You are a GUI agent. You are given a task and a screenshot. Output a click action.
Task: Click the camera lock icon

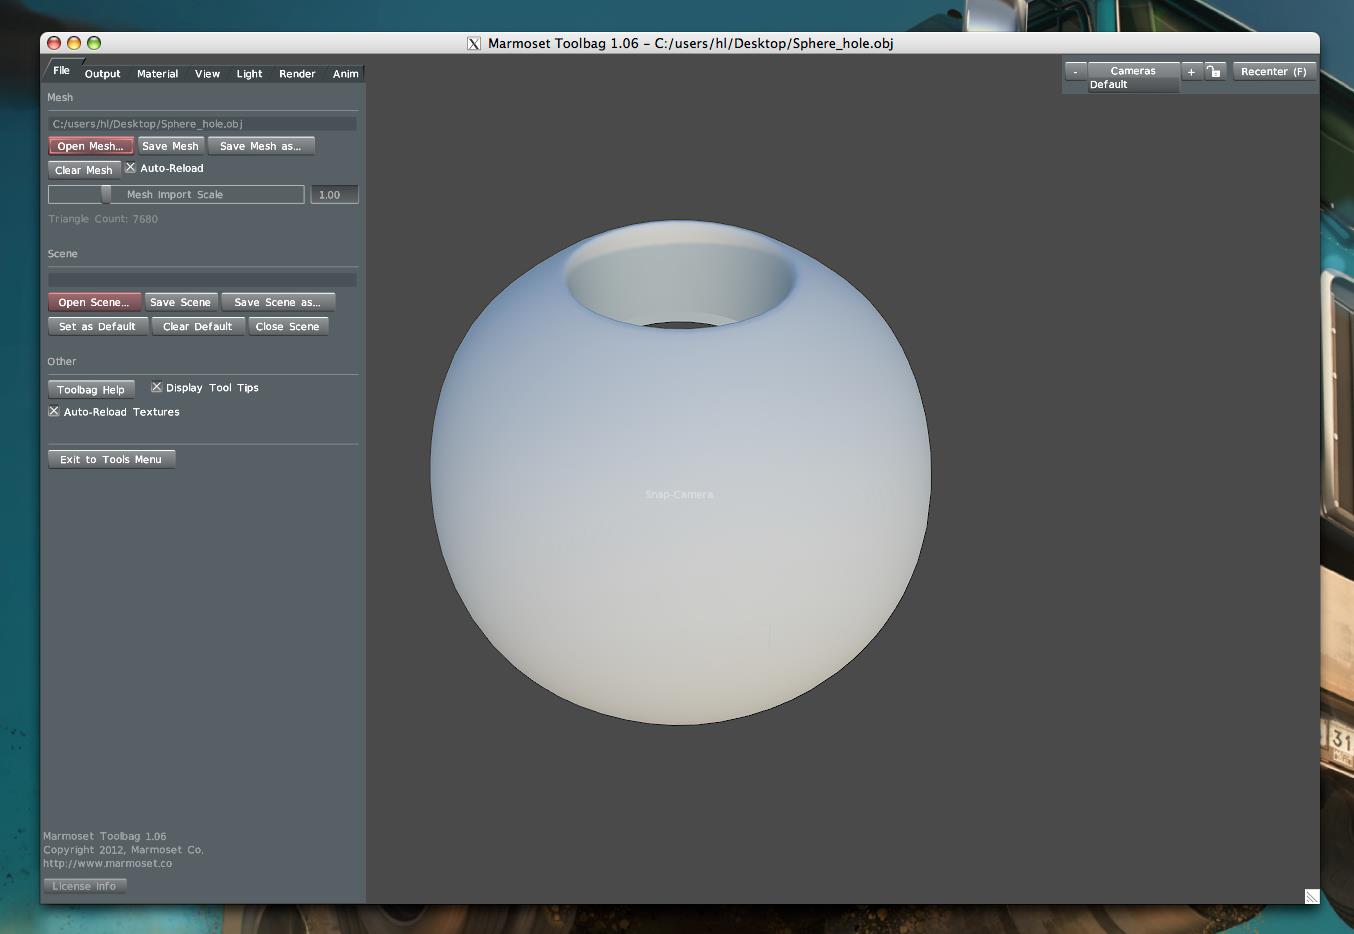[x=1214, y=71]
